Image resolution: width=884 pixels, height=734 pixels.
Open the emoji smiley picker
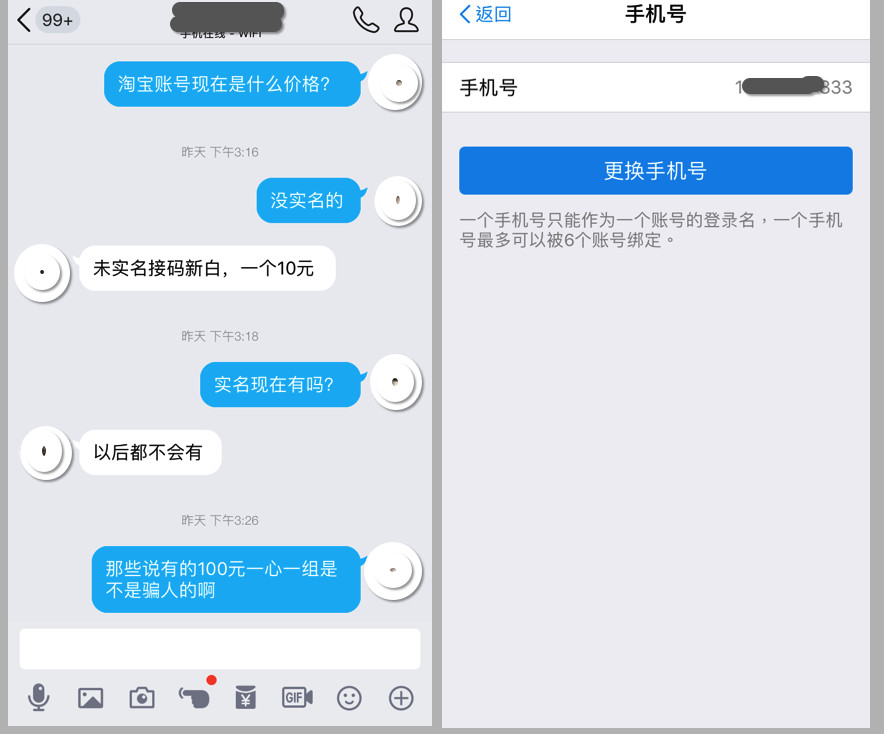click(349, 698)
